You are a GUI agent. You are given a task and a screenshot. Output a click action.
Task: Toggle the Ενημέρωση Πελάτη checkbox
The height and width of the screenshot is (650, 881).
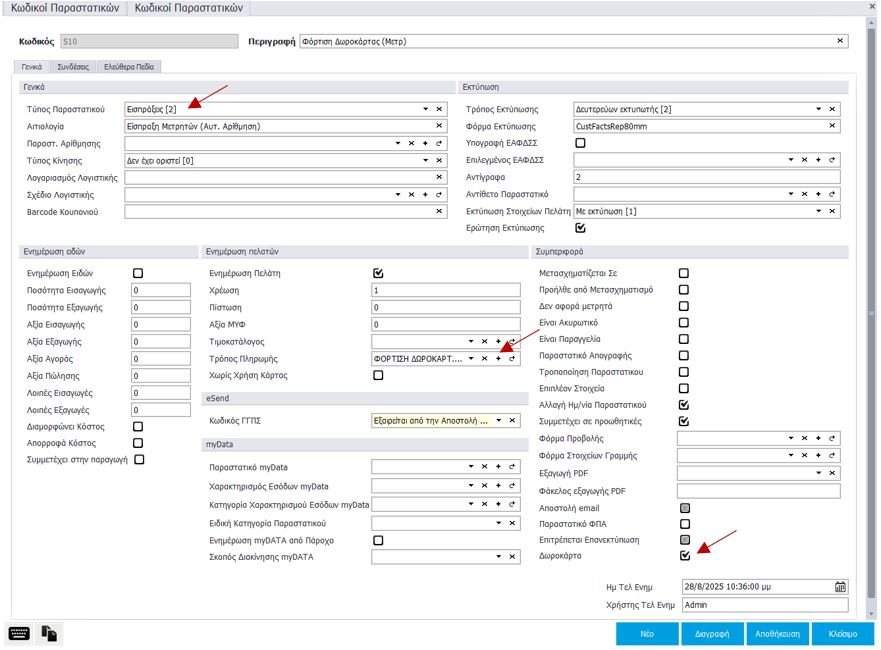tap(378, 273)
